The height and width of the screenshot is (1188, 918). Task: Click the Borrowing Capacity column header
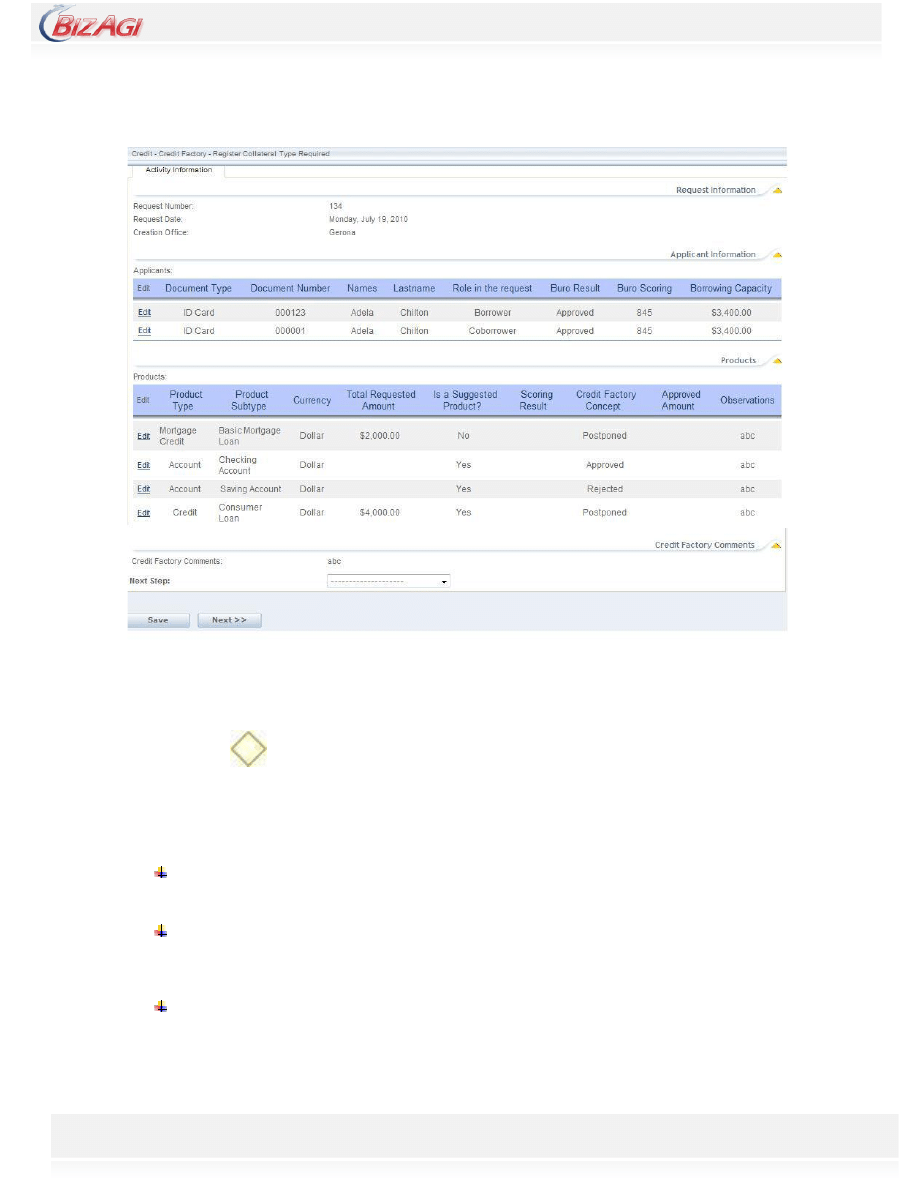[730, 288]
